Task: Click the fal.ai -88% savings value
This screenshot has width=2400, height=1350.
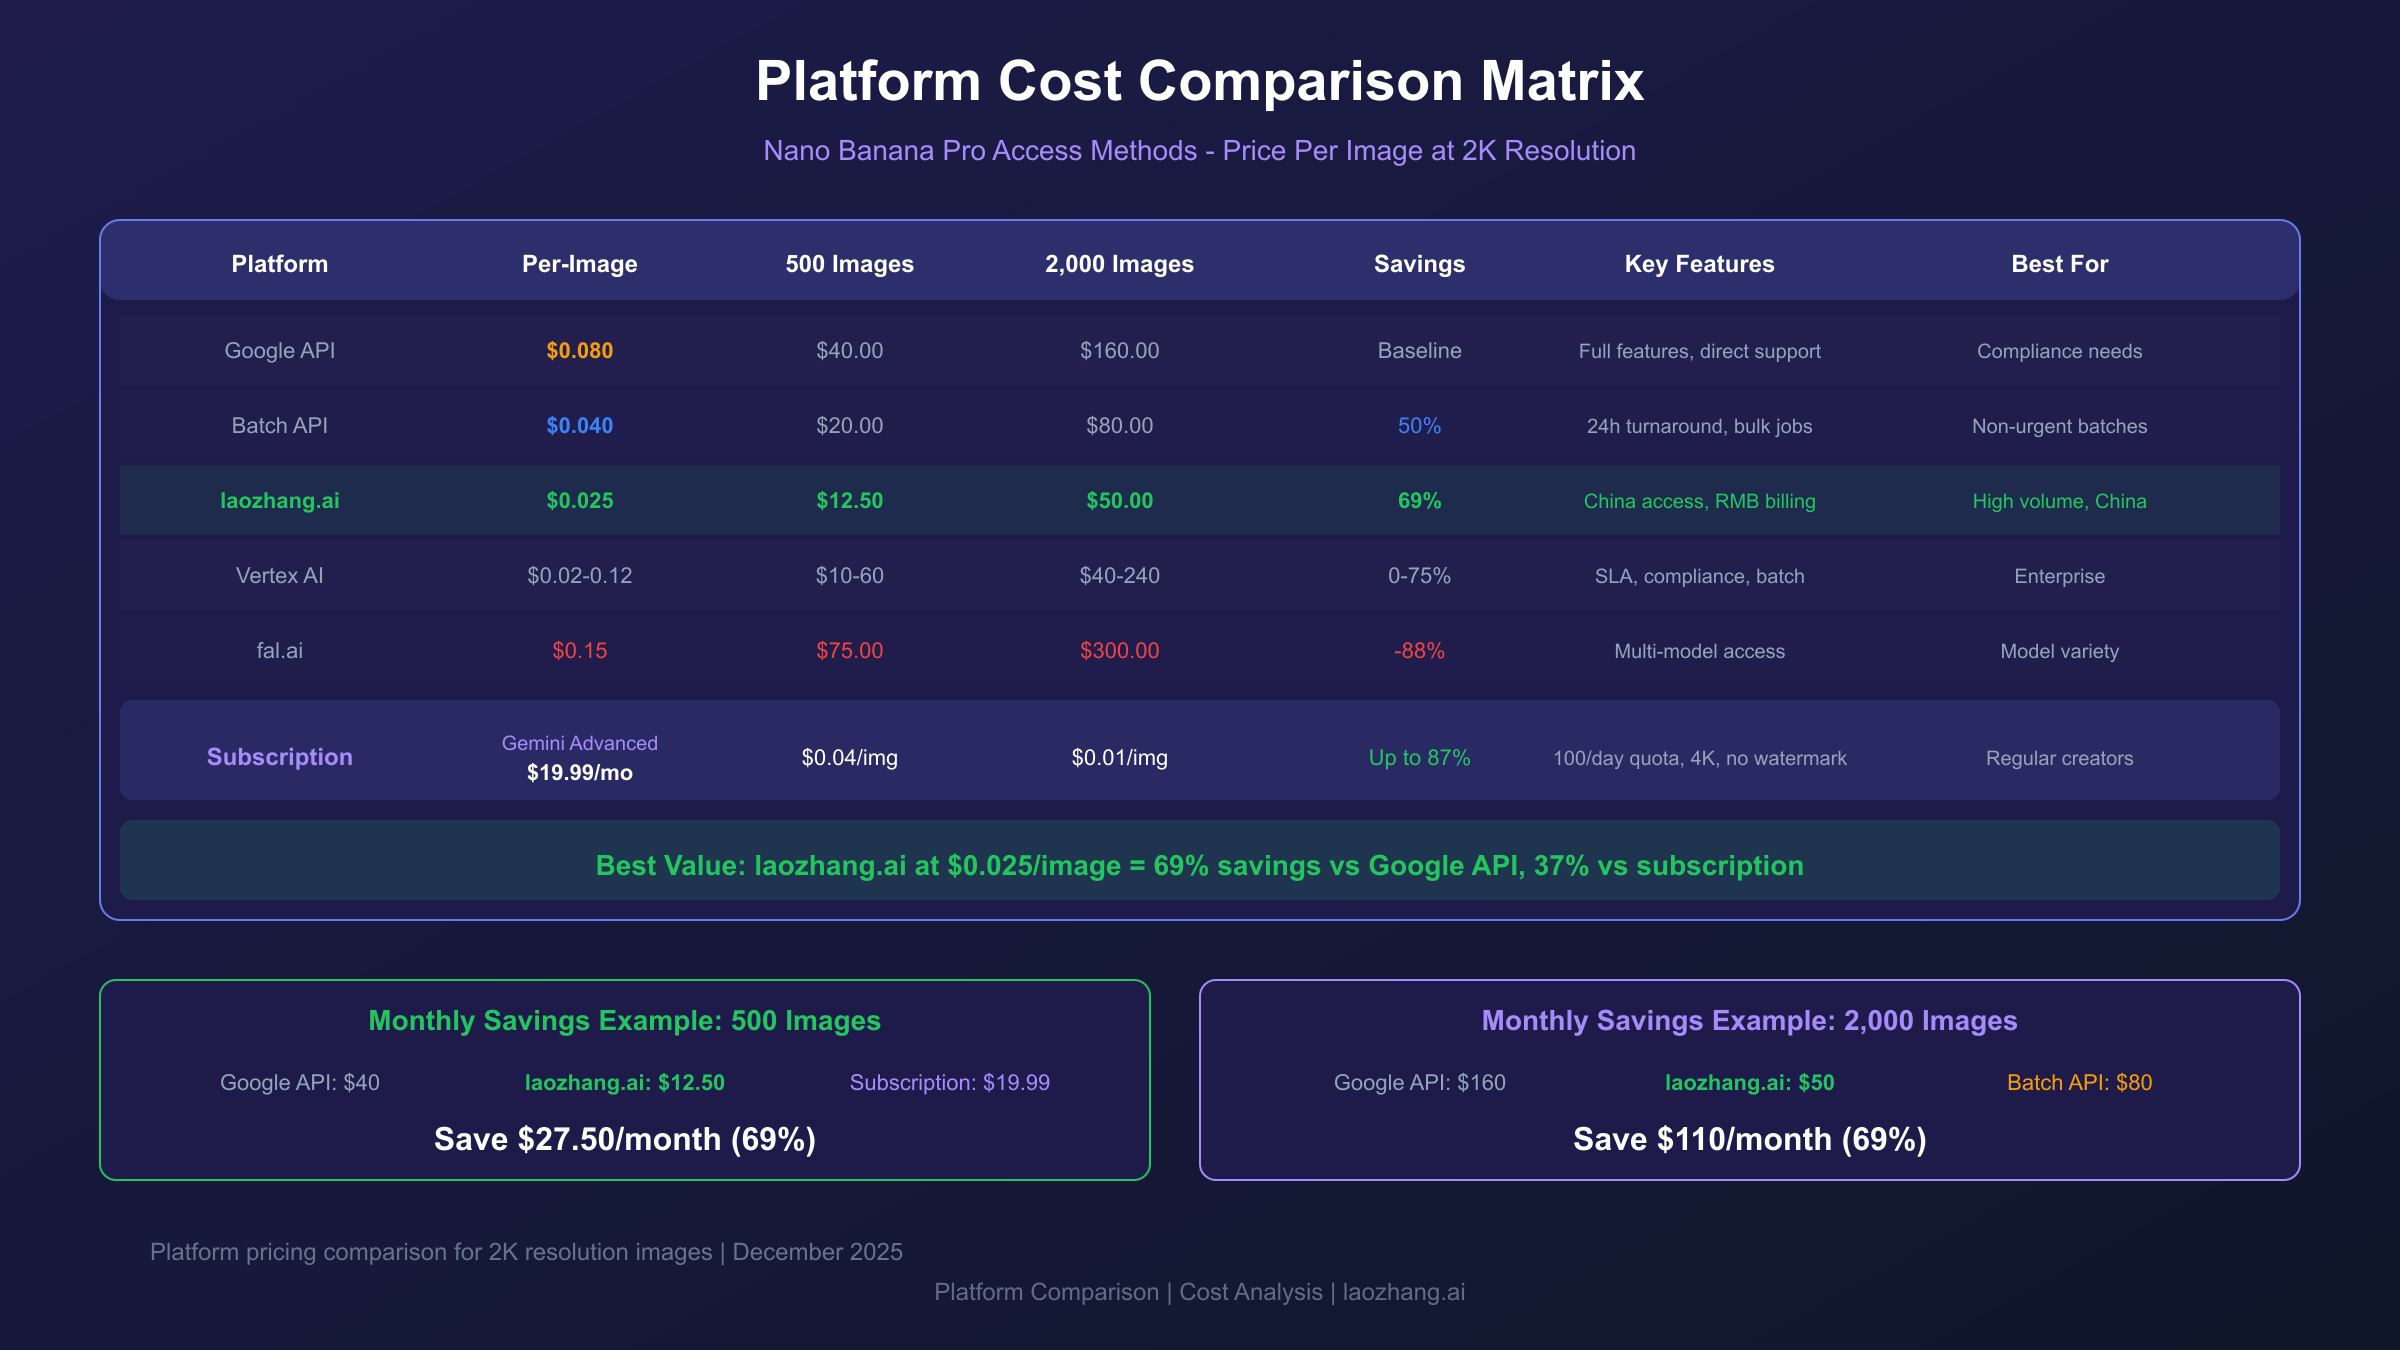Action: (x=1419, y=651)
